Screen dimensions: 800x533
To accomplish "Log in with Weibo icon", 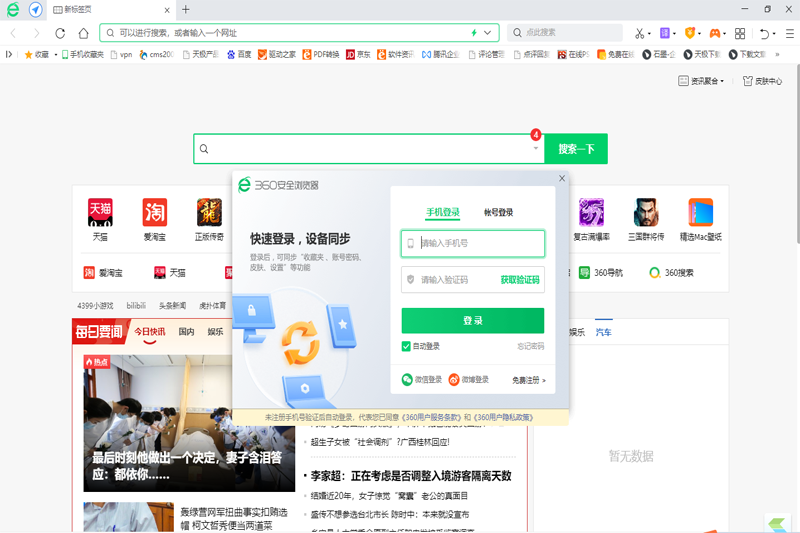I will pyautogui.click(x=454, y=380).
